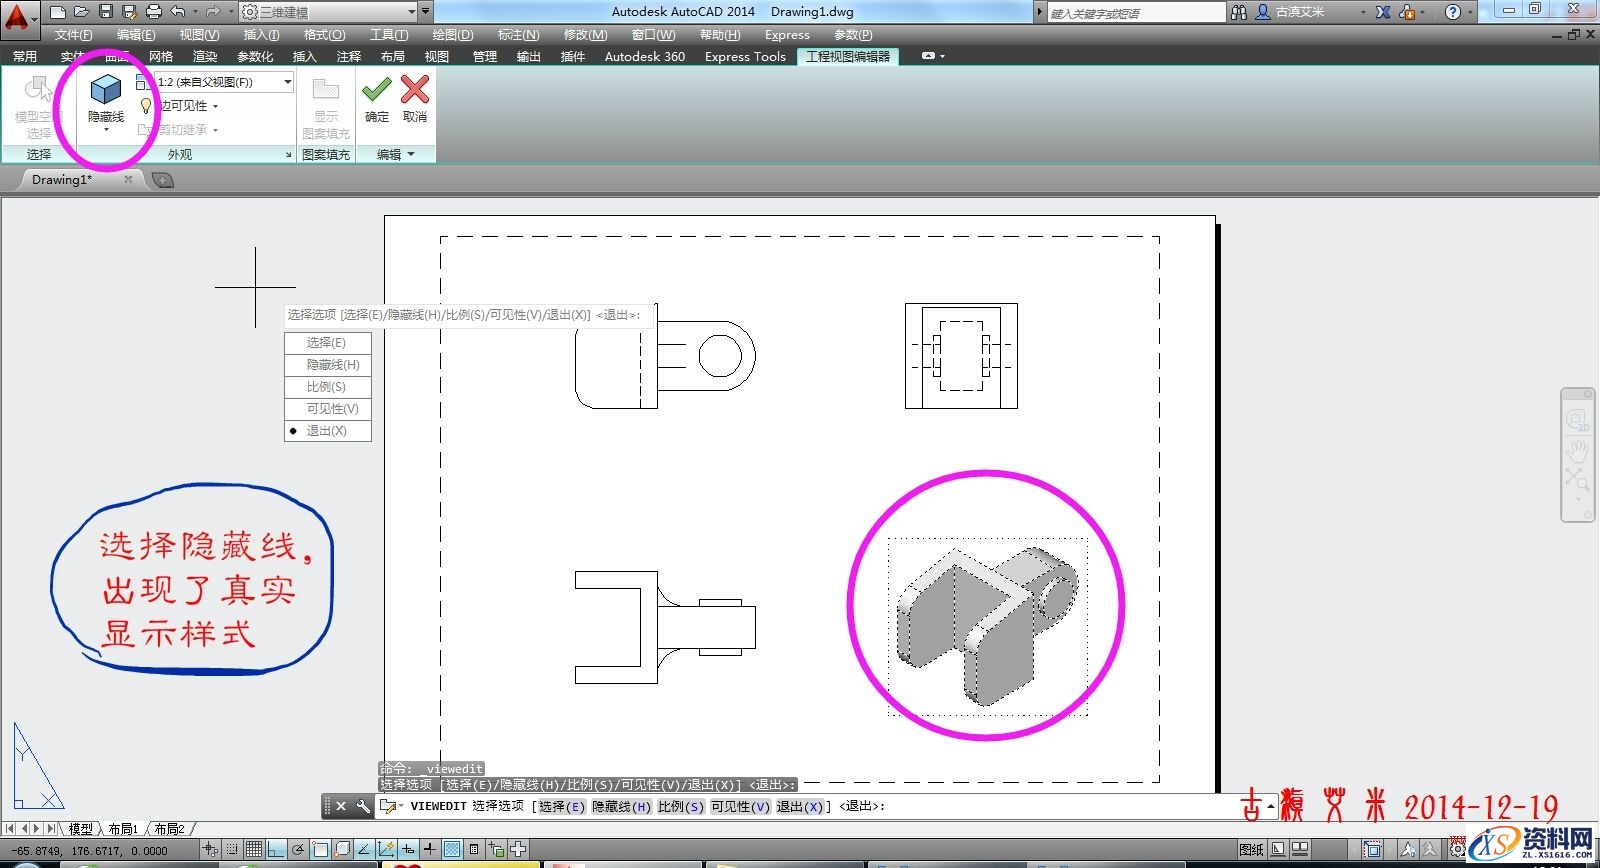Switch to the 布局2 layout tab
This screenshot has width=1600, height=868.
[x=169, y=829]
